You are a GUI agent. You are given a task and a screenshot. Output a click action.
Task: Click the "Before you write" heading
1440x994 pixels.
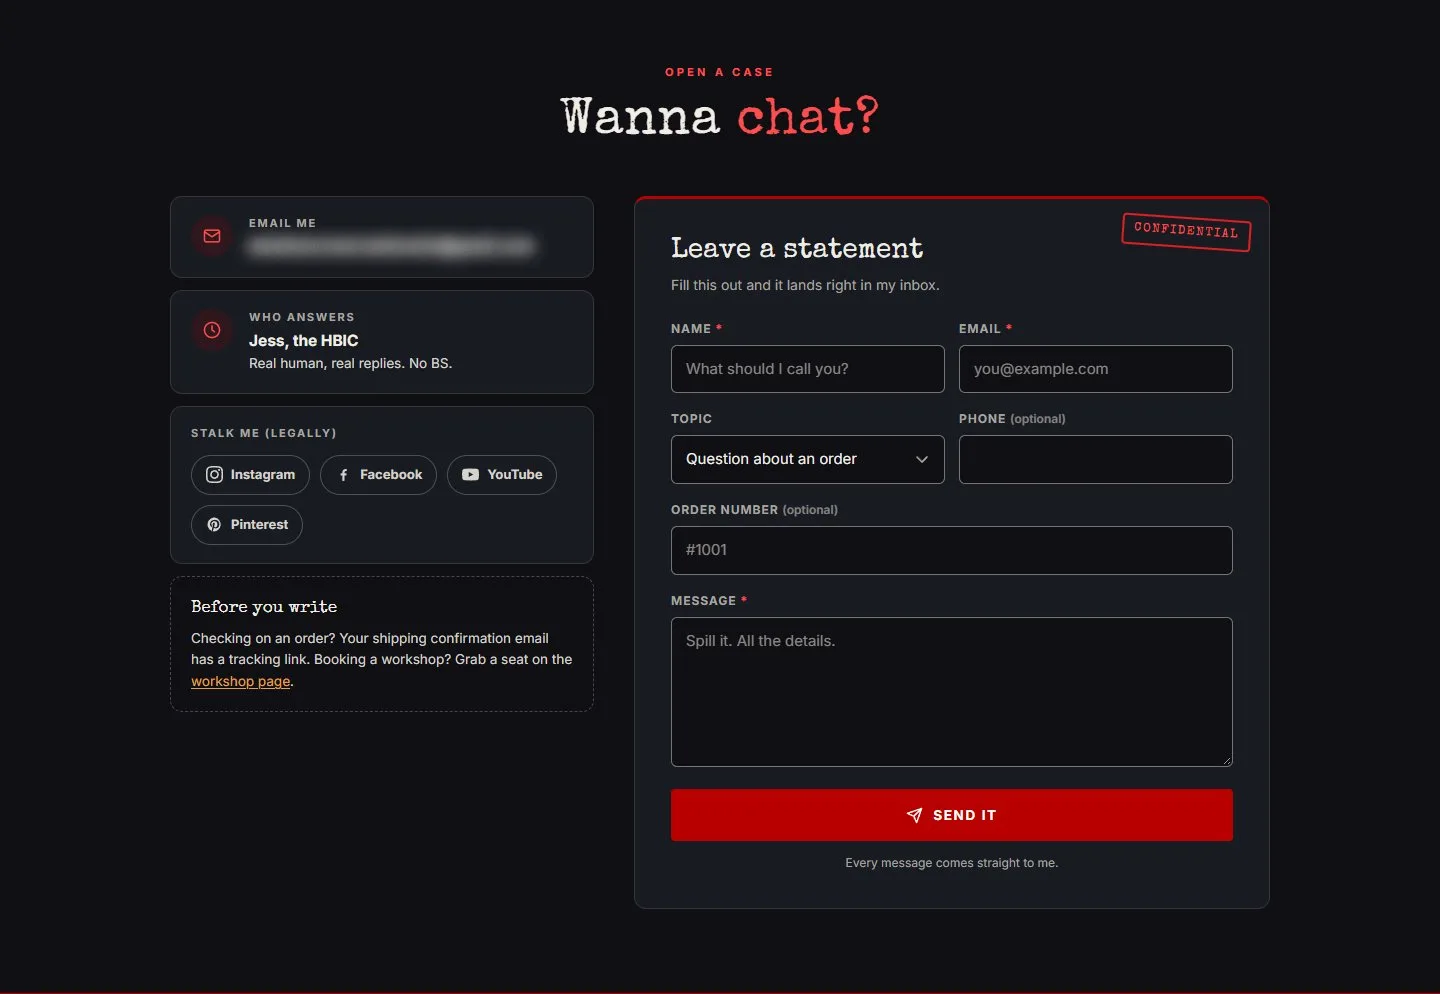[264, 607]
